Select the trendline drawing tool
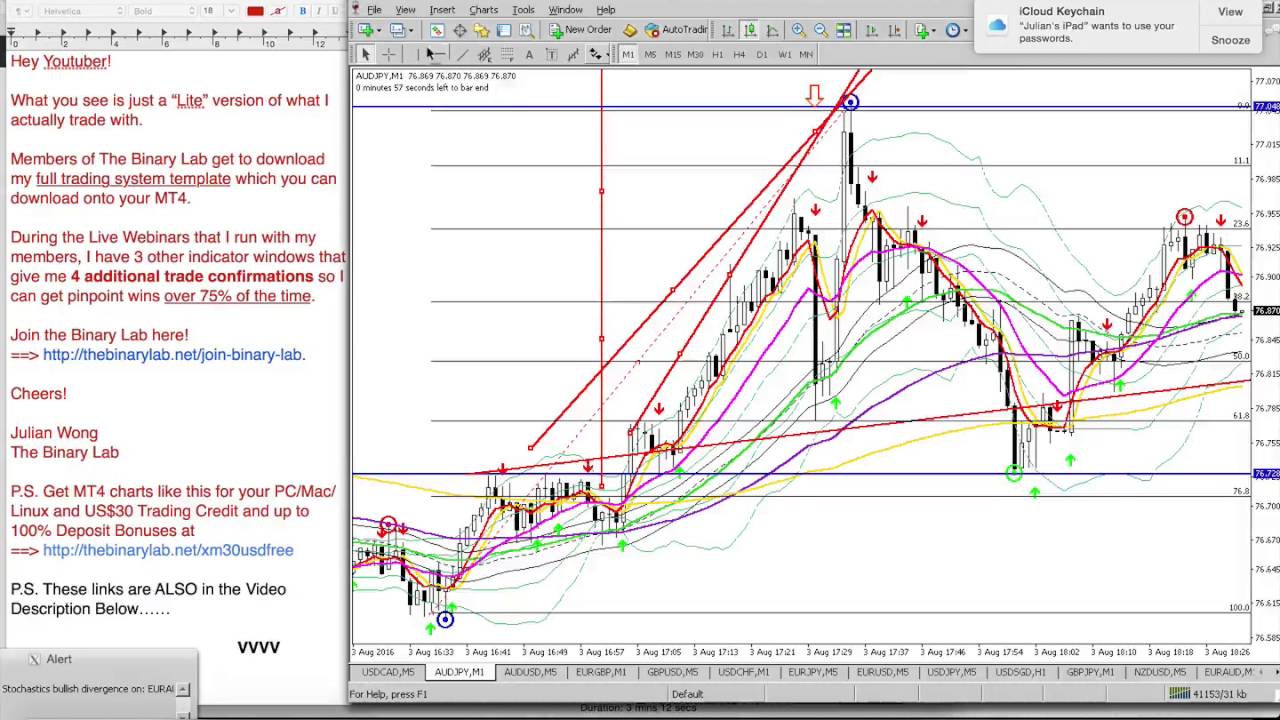1280x720 pixels. click(x=463, y=54)
